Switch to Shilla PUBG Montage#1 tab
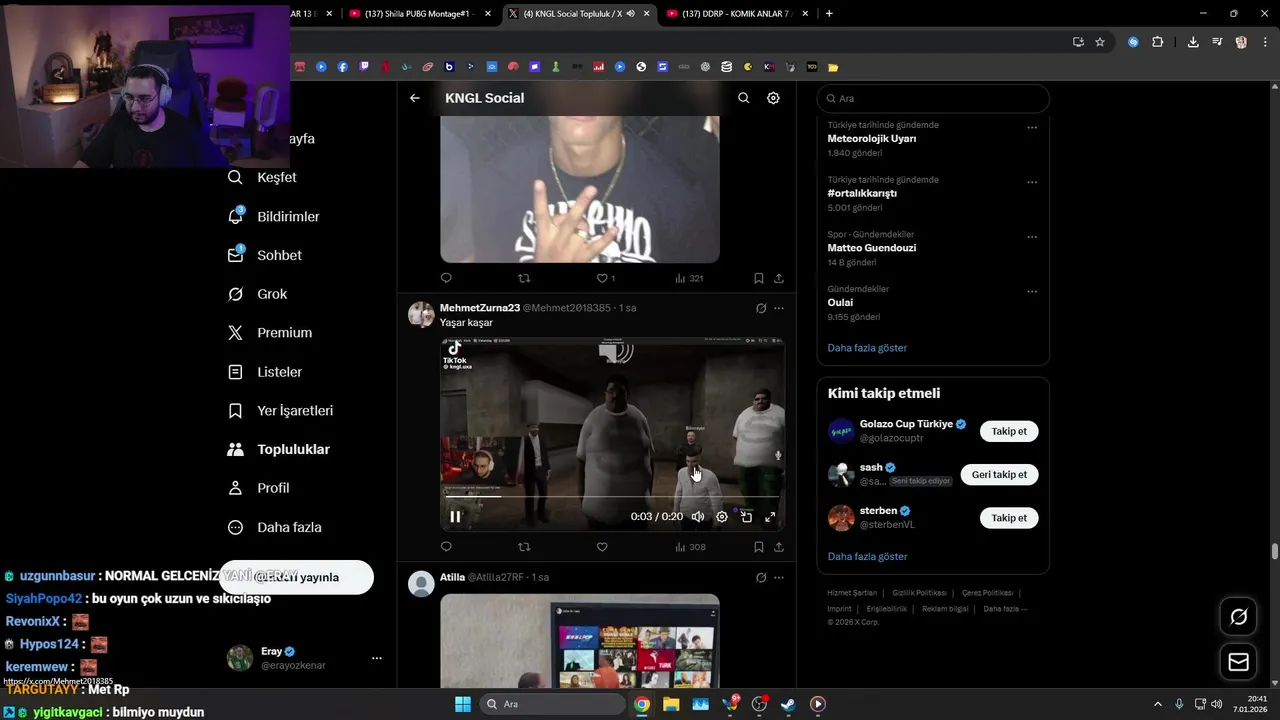Viewport: 1280px width, 720px height. click(418, 13)
